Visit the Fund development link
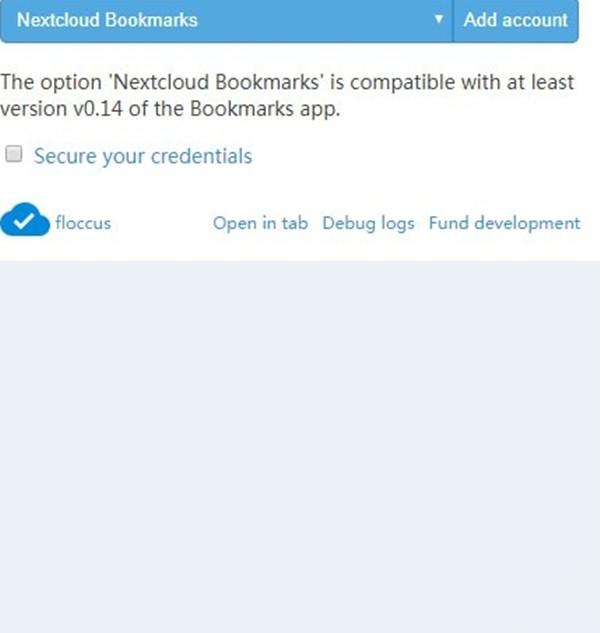Viewport: 600px width, 633px height. (504, 223)
